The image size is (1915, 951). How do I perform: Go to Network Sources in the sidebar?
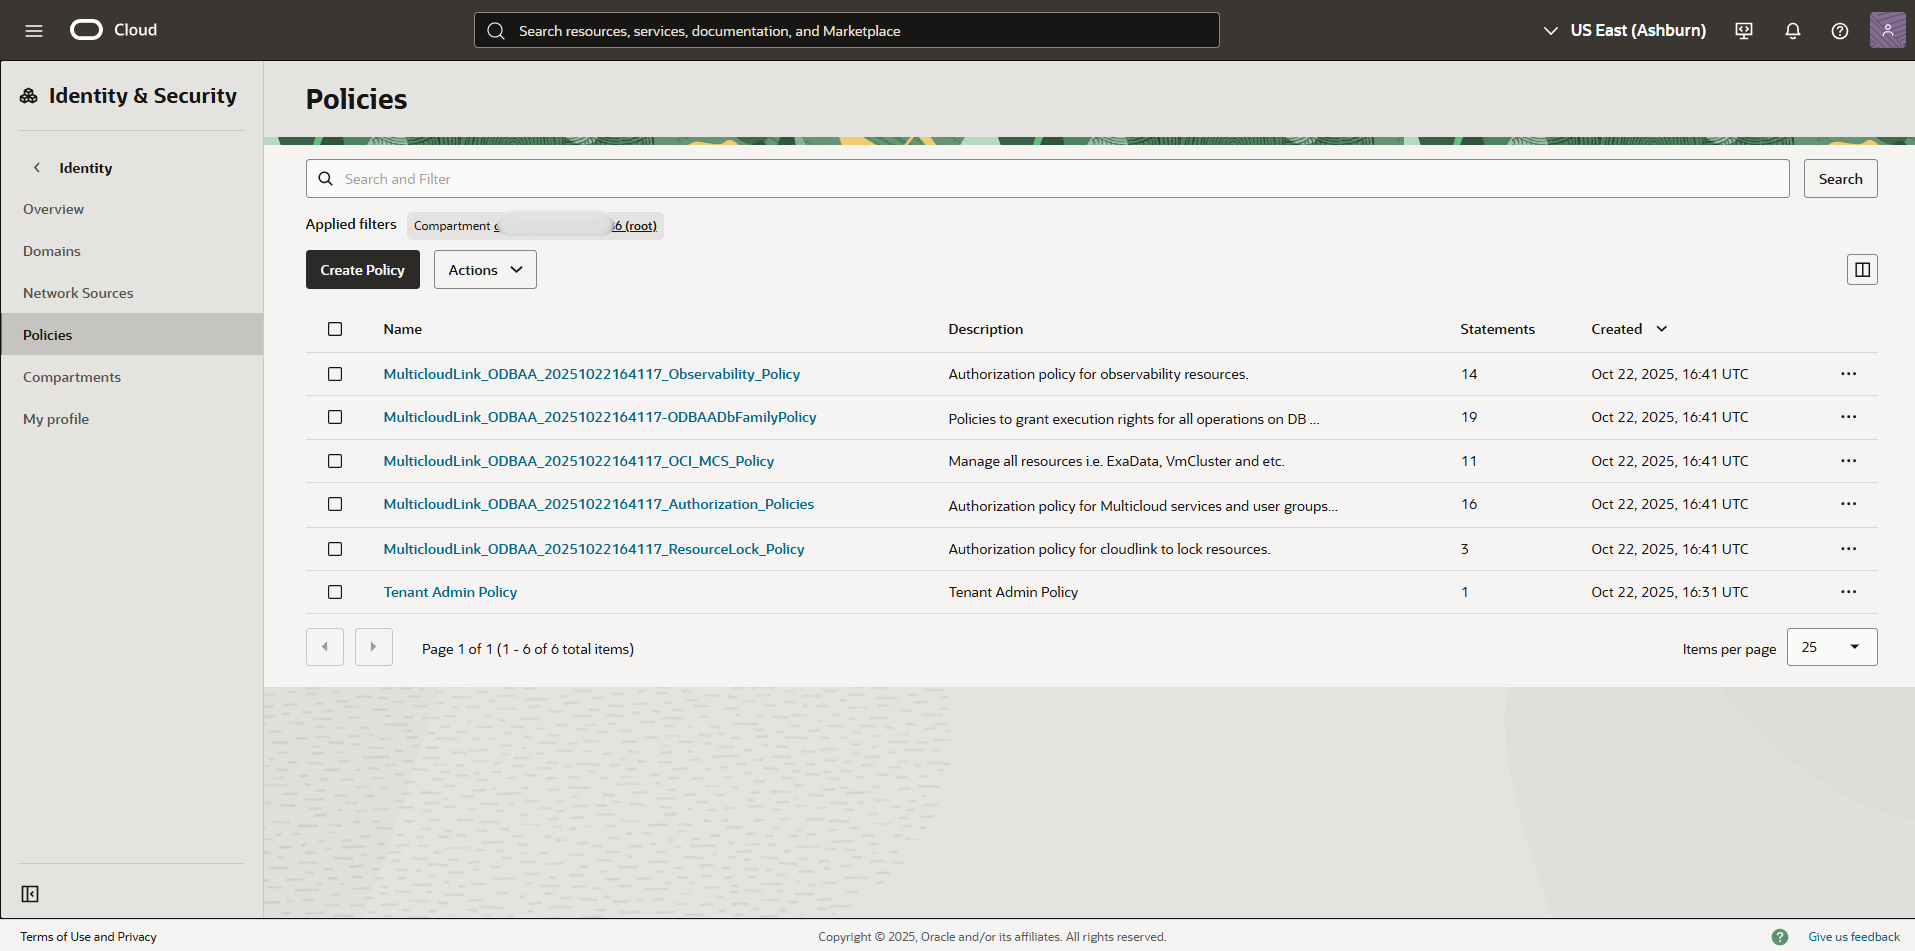(78, 292)
